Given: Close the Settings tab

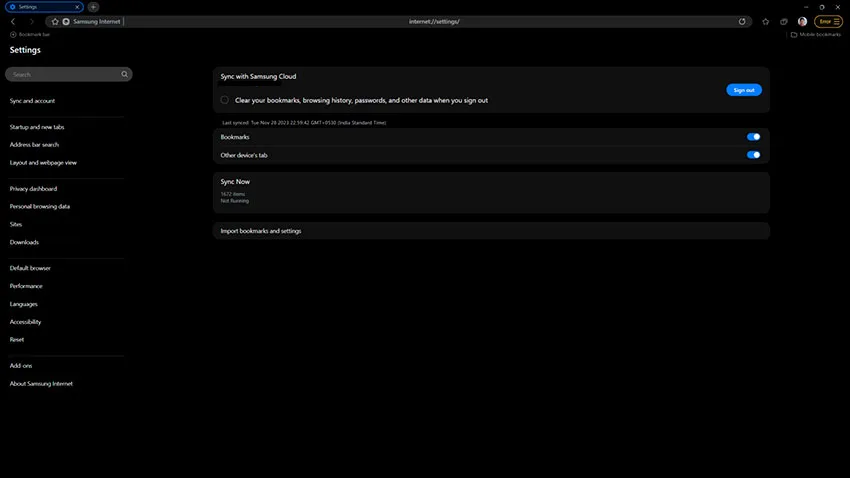Looking at the screenshot, I should [x=77, y=7].
